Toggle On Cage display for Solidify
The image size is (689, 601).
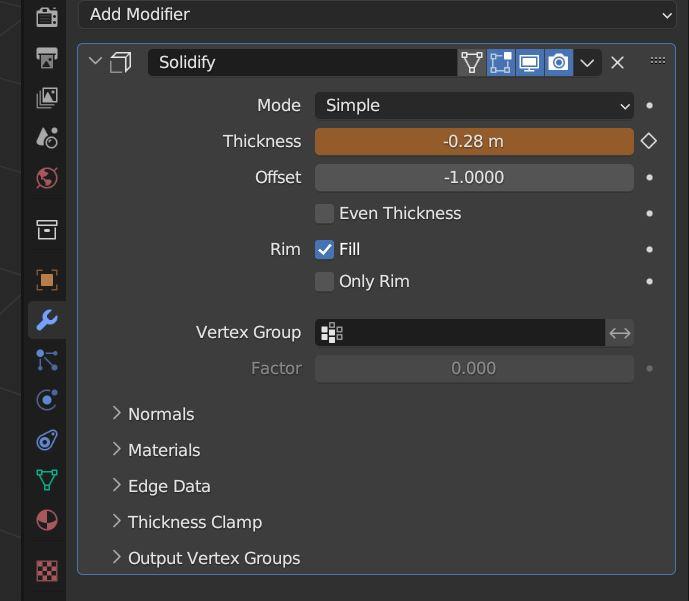tap(471, 62)
